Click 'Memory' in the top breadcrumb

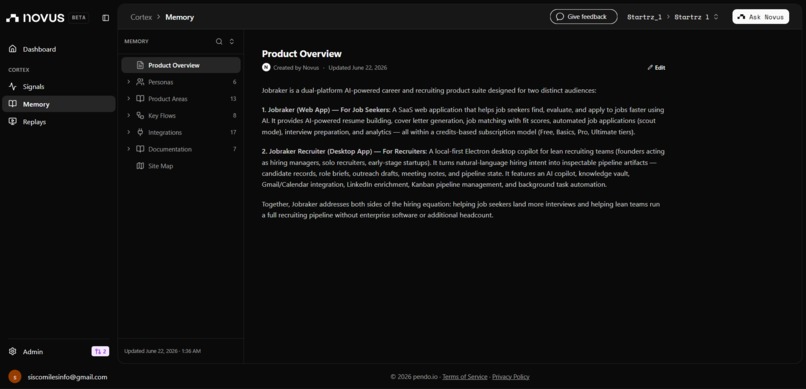coord(179,17)
